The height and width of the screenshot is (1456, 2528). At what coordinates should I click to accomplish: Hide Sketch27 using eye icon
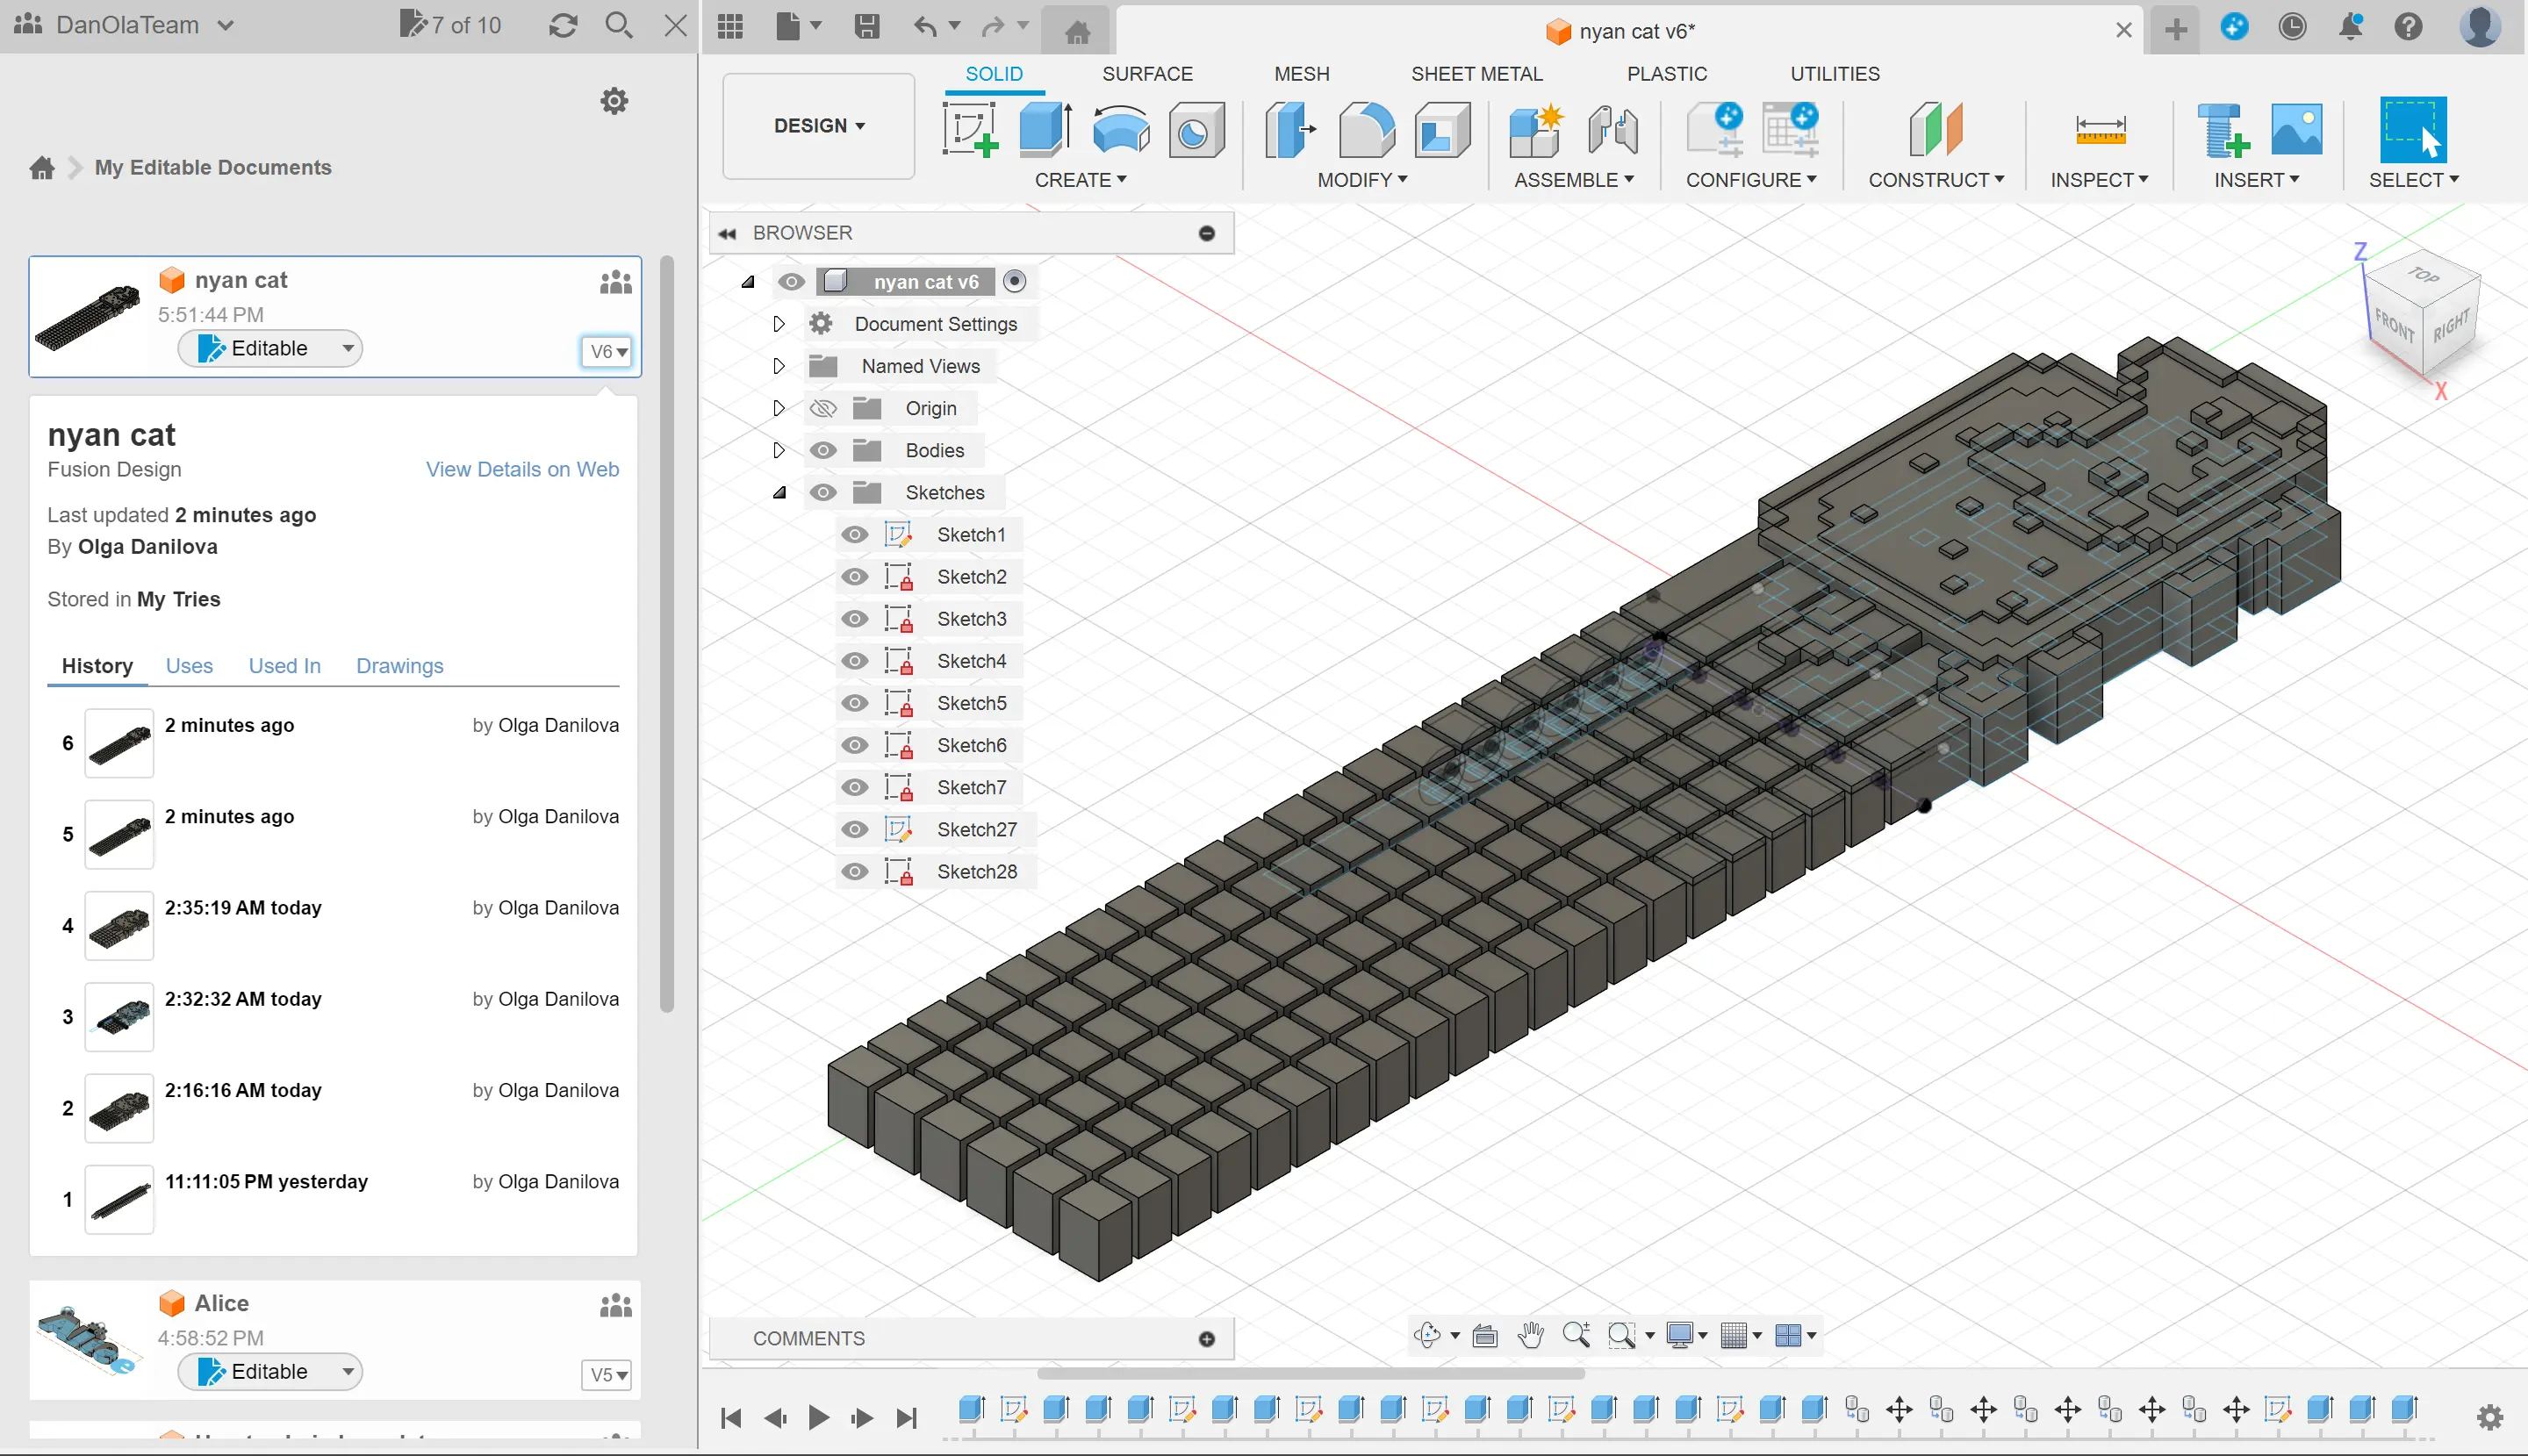(x=854, y=829)
